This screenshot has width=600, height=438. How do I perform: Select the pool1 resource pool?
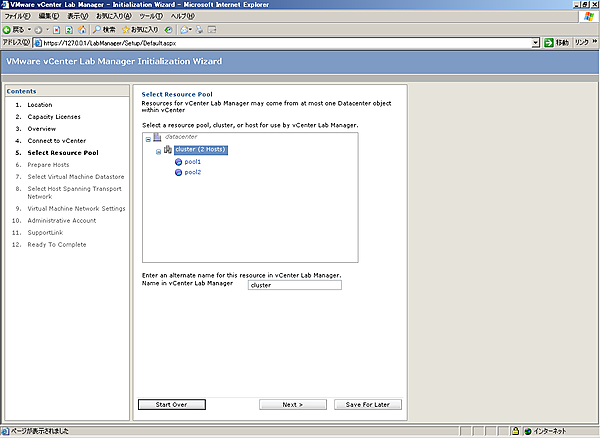(192, 162)
